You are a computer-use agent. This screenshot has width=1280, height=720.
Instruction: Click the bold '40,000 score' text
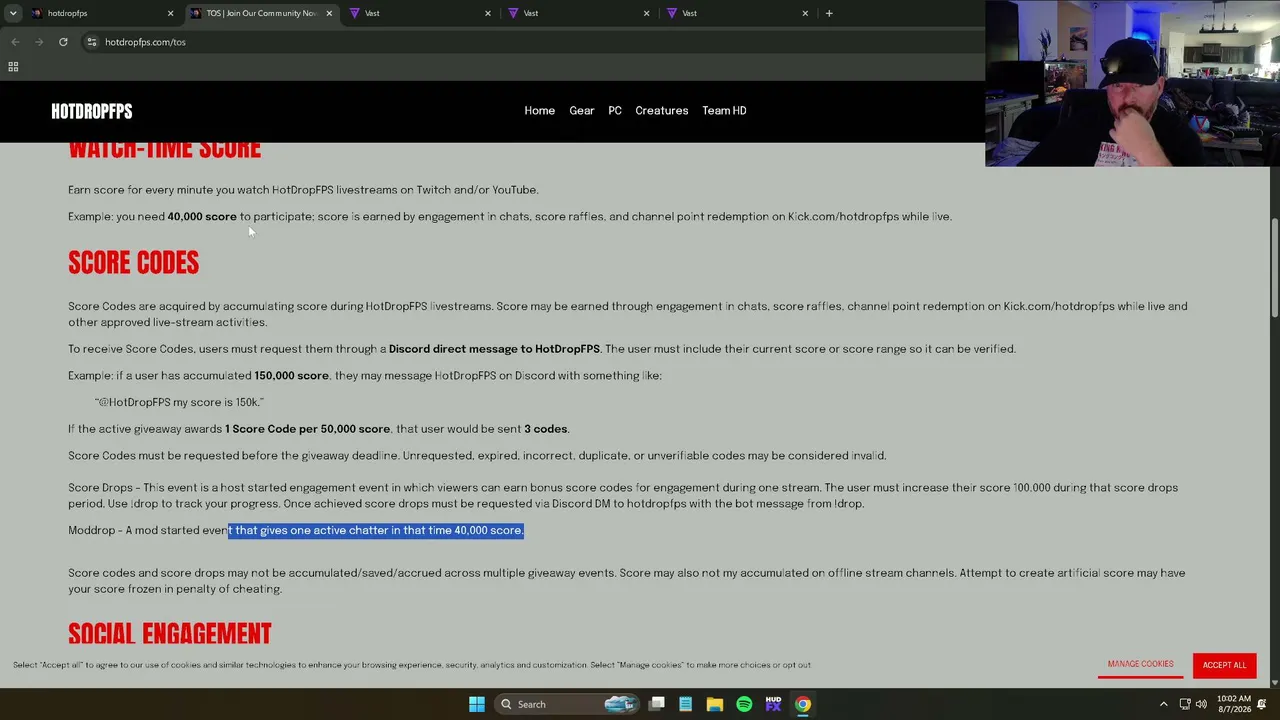tap(202, 216)
